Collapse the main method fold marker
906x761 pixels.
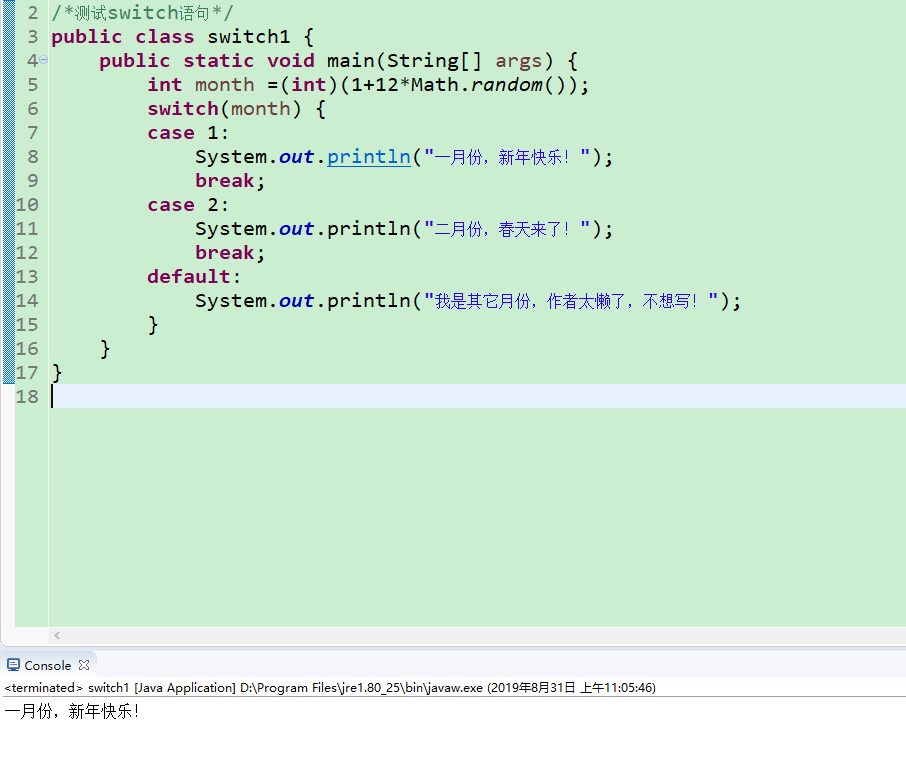(x=44, y=60)
